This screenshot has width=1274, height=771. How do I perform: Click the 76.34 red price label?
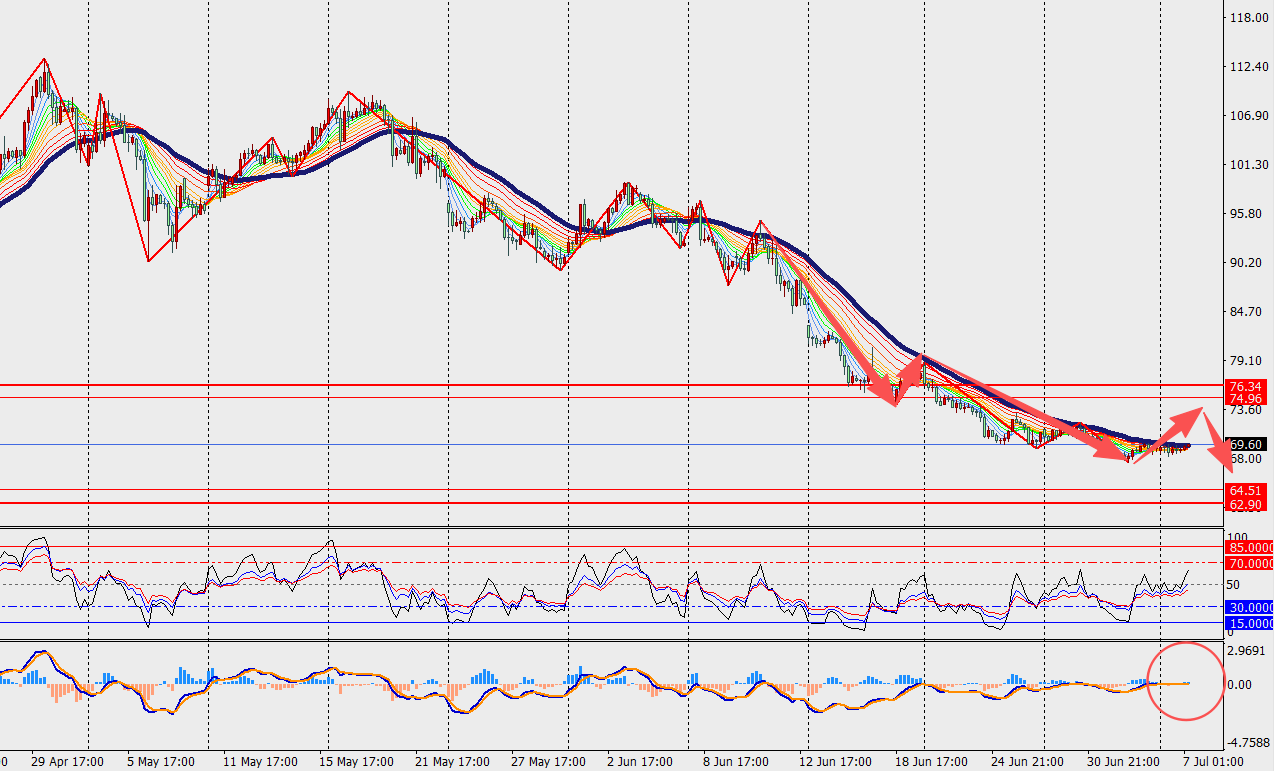pyautogui.click(x=1244, y=386)
